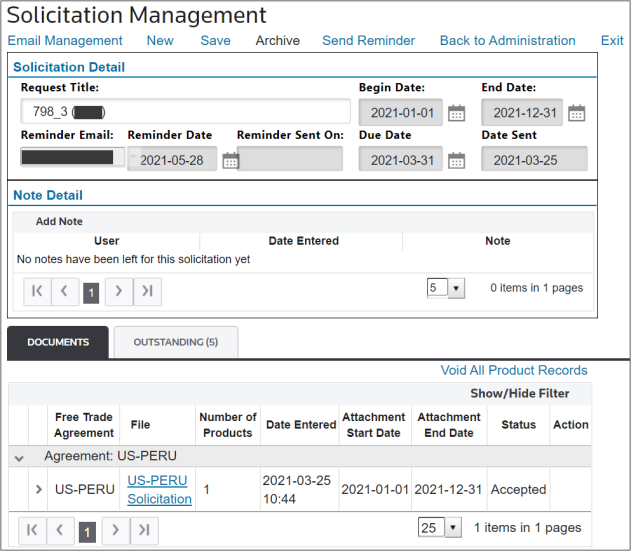
Task: Switch to the OUTSTANDING (5) tab
Action: click(176, 342)
